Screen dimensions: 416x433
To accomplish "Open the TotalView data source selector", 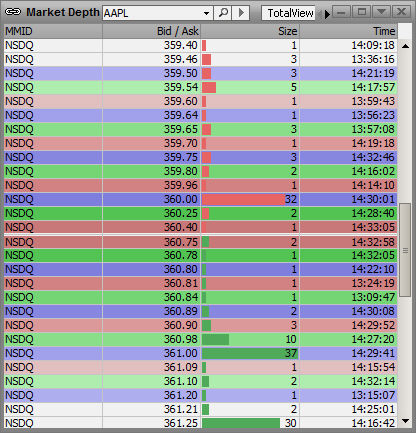I will point(288,13).
